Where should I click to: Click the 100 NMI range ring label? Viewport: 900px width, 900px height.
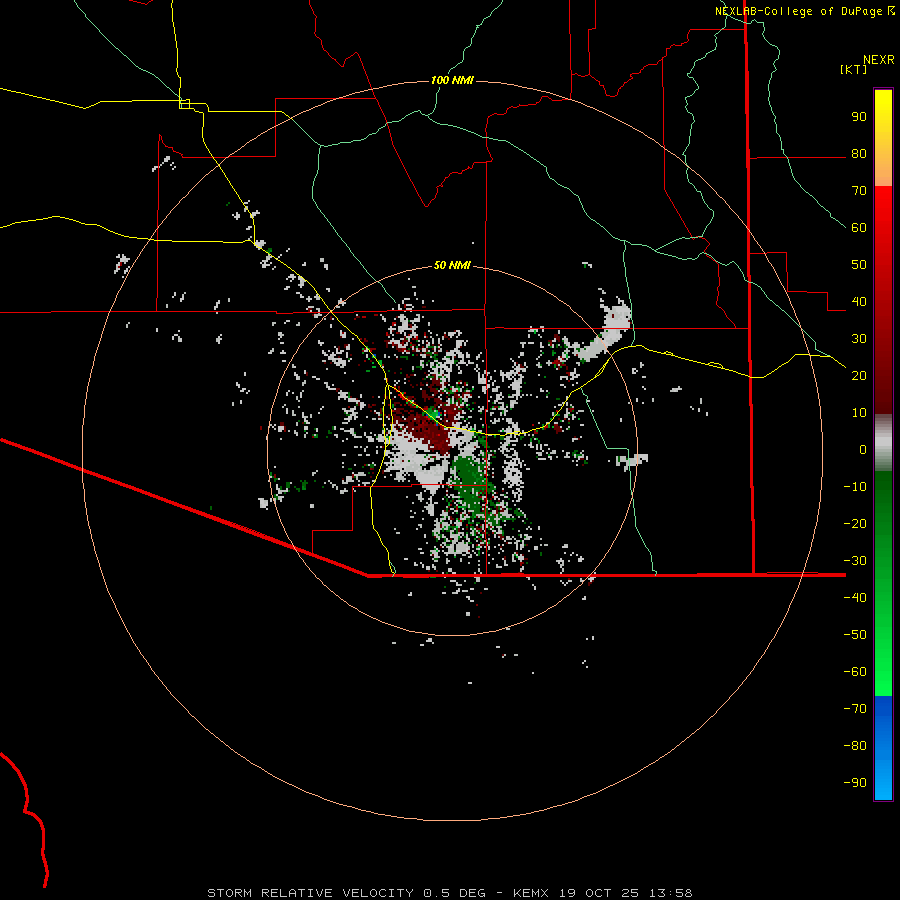(452, 80)
